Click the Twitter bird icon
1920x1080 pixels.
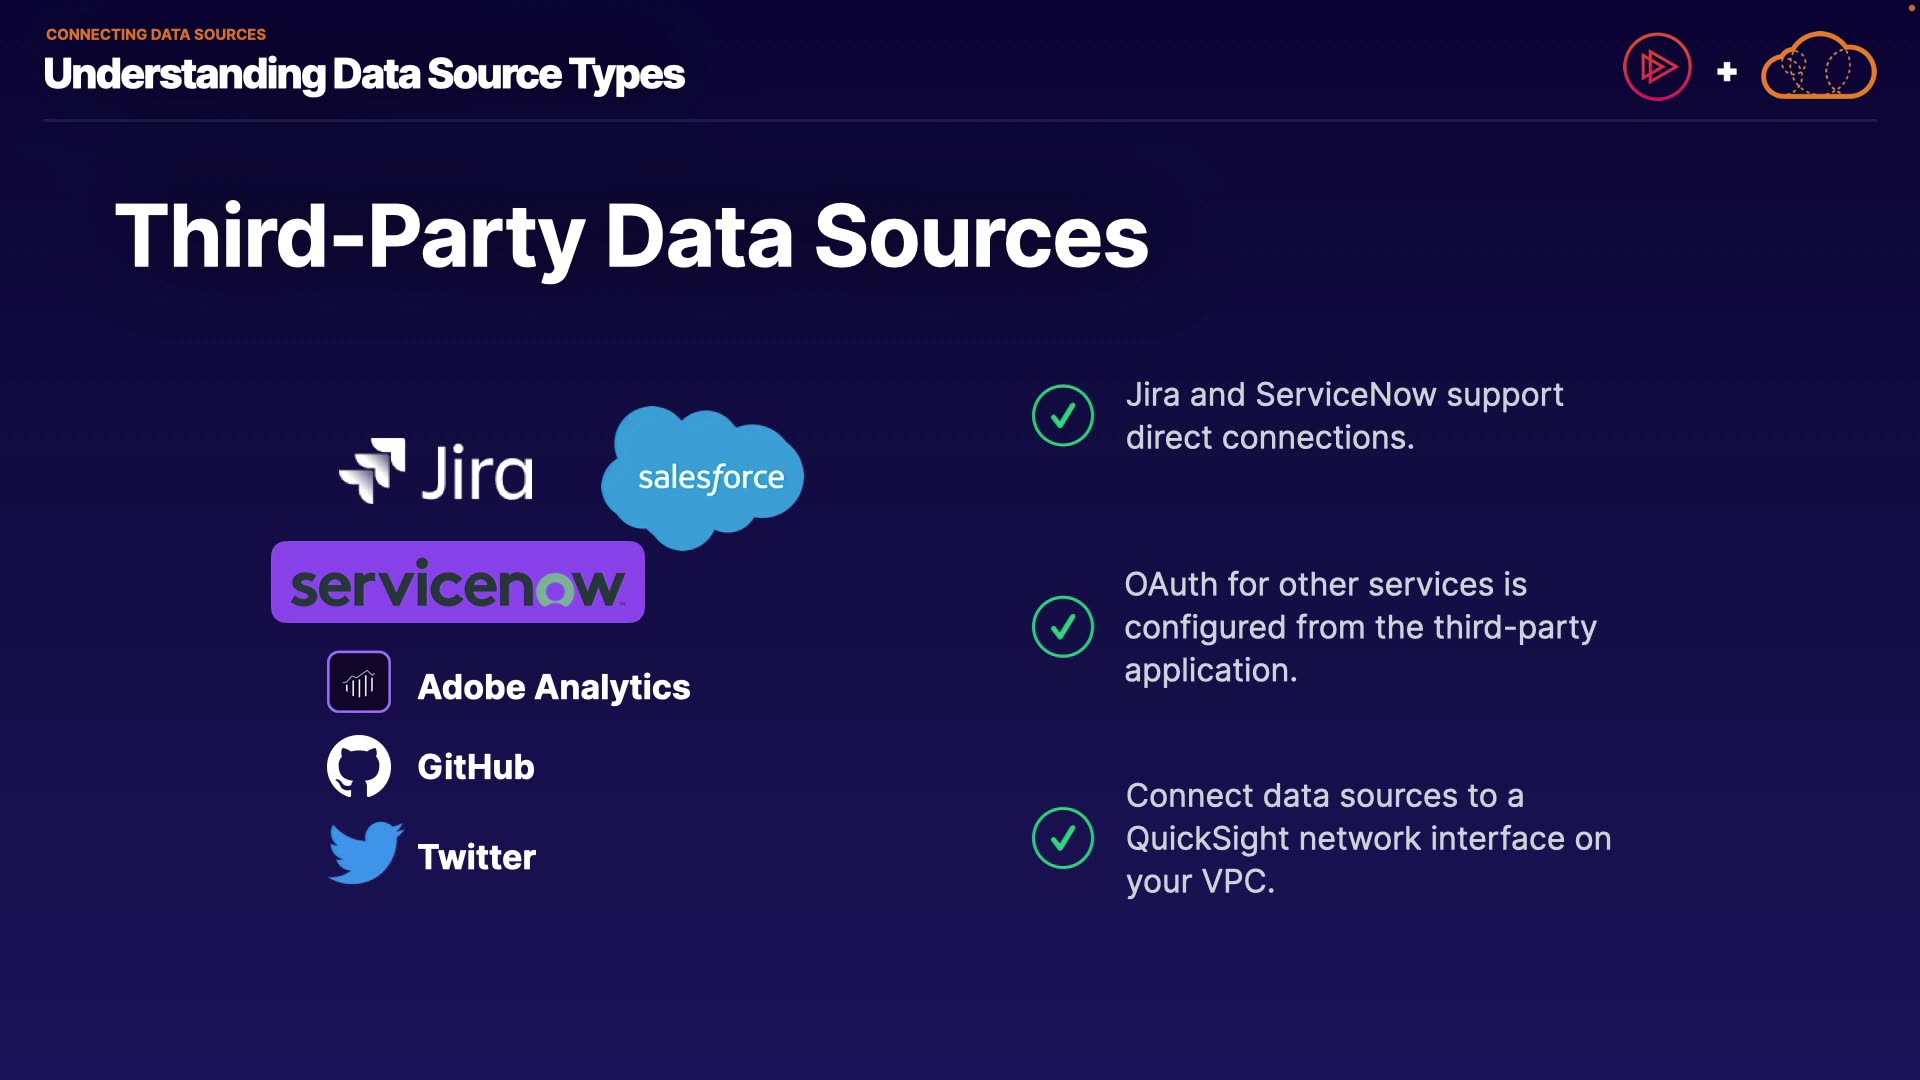tap(365, 853)
